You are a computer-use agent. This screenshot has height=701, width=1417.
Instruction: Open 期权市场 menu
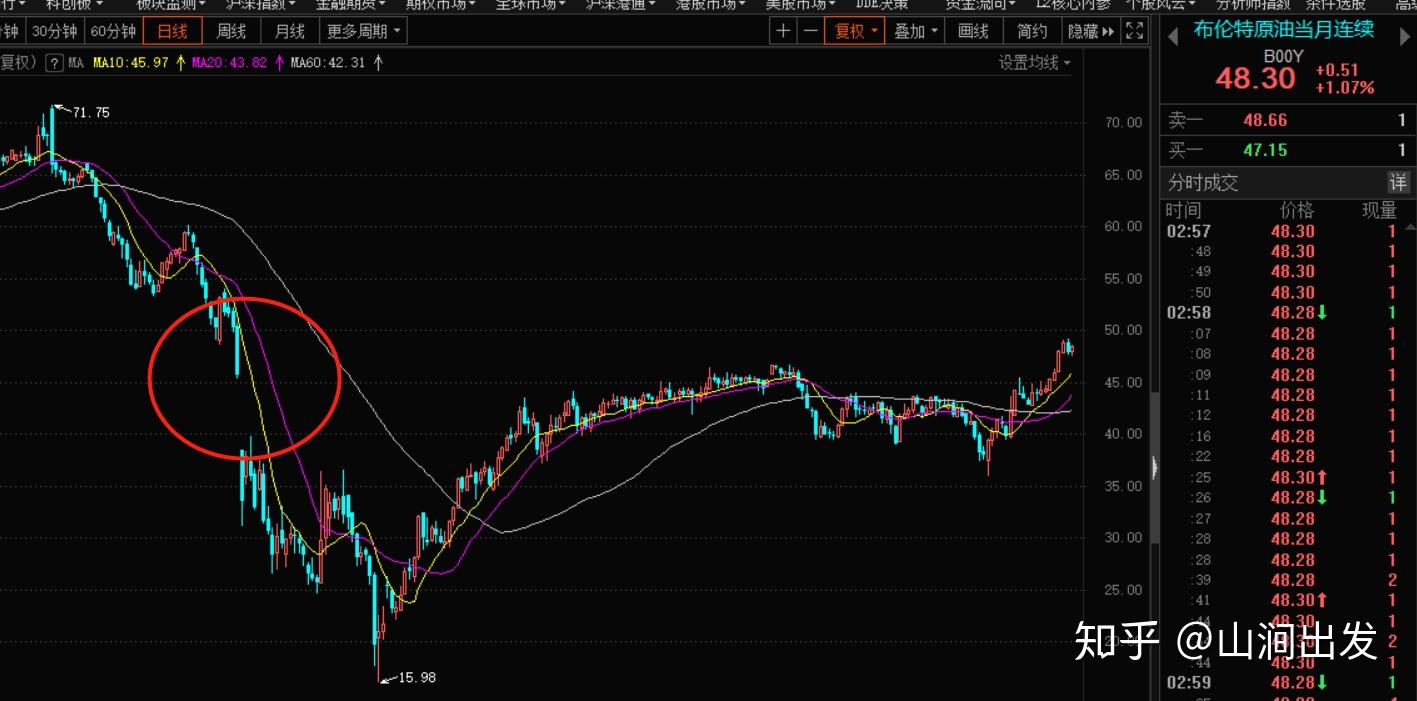click(441, 4)
